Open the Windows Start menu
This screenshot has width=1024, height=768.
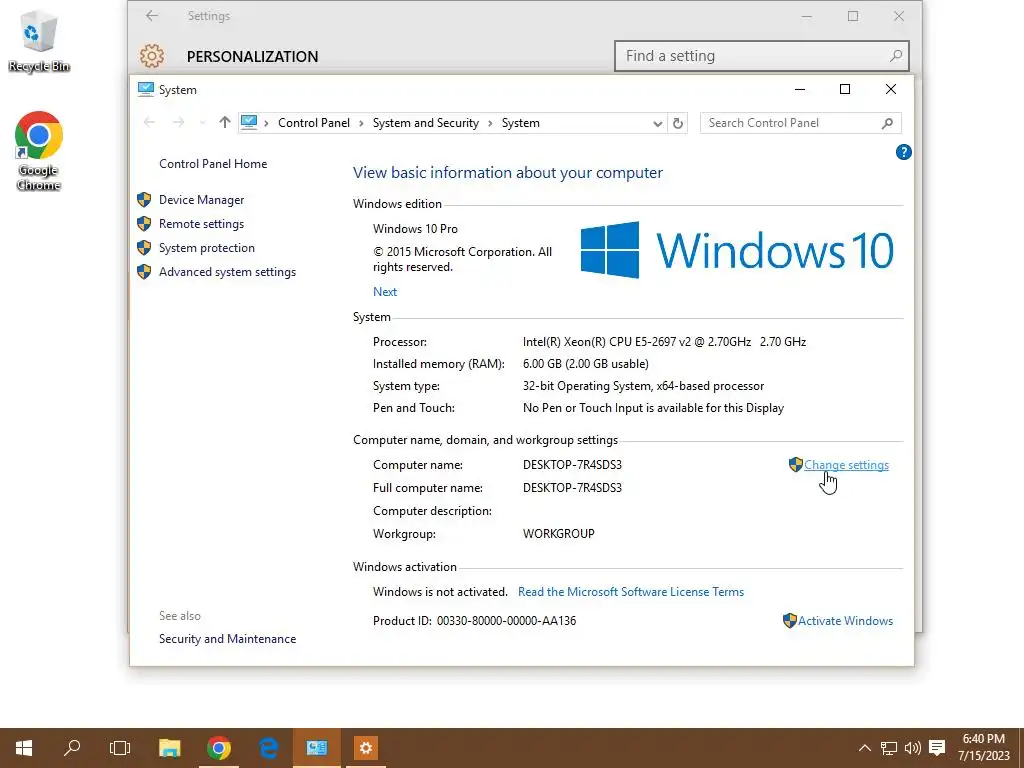click(24, 748)
